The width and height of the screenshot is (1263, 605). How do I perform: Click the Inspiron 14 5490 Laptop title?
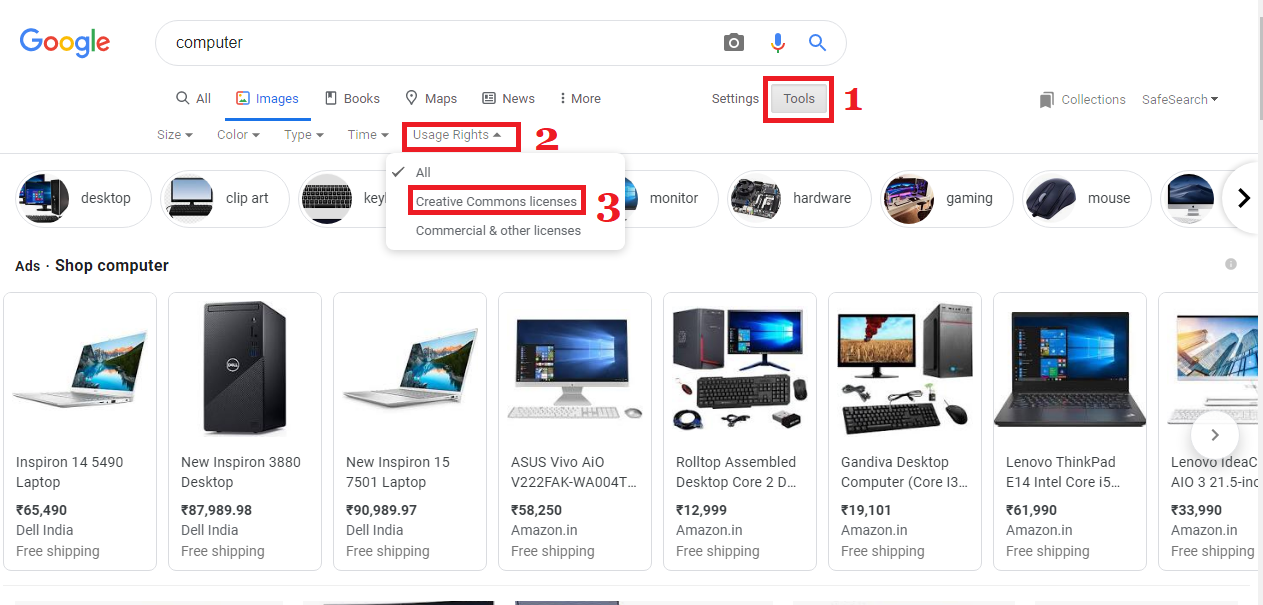[x=69, y=472]
